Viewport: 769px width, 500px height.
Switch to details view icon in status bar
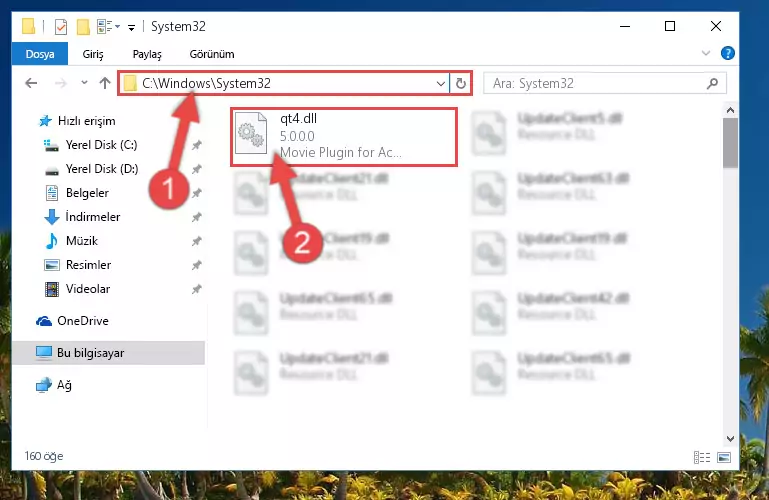click(x=702, y=457)
